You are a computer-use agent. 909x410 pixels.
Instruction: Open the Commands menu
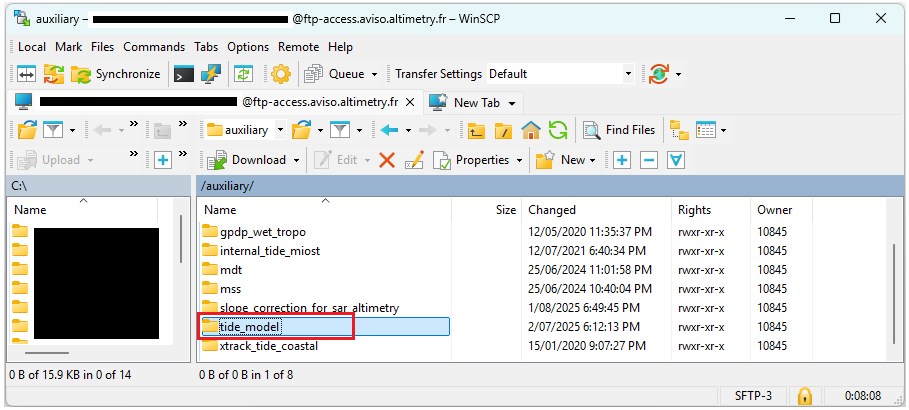[x=153, y=47]
